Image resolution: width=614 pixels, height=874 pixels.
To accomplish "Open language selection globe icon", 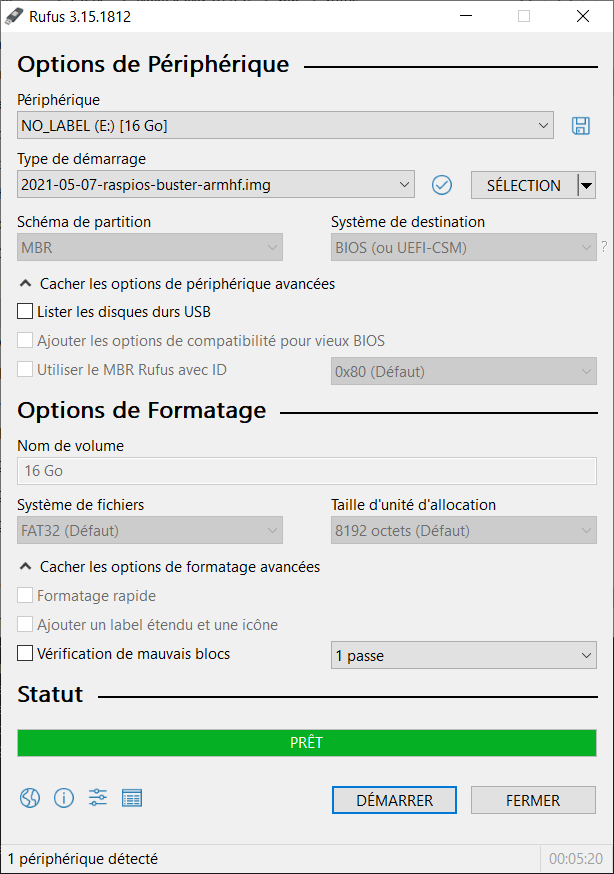I will pos(30,798).
